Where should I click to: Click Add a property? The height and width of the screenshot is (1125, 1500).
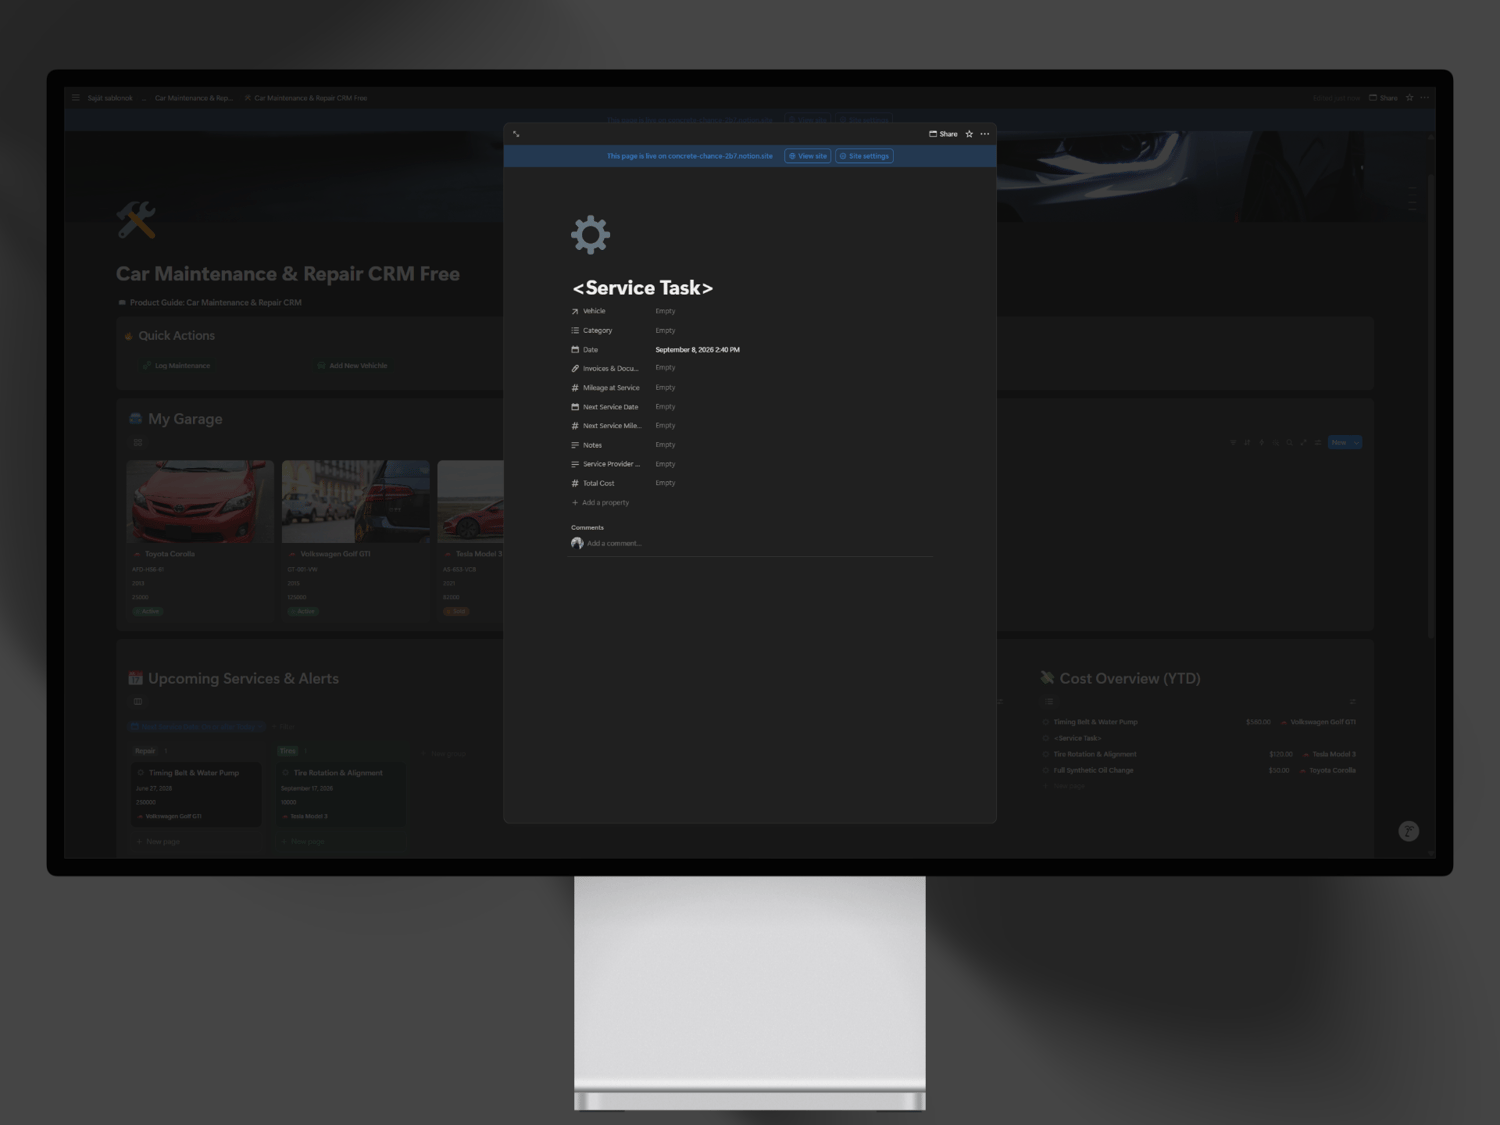(600, 503)
